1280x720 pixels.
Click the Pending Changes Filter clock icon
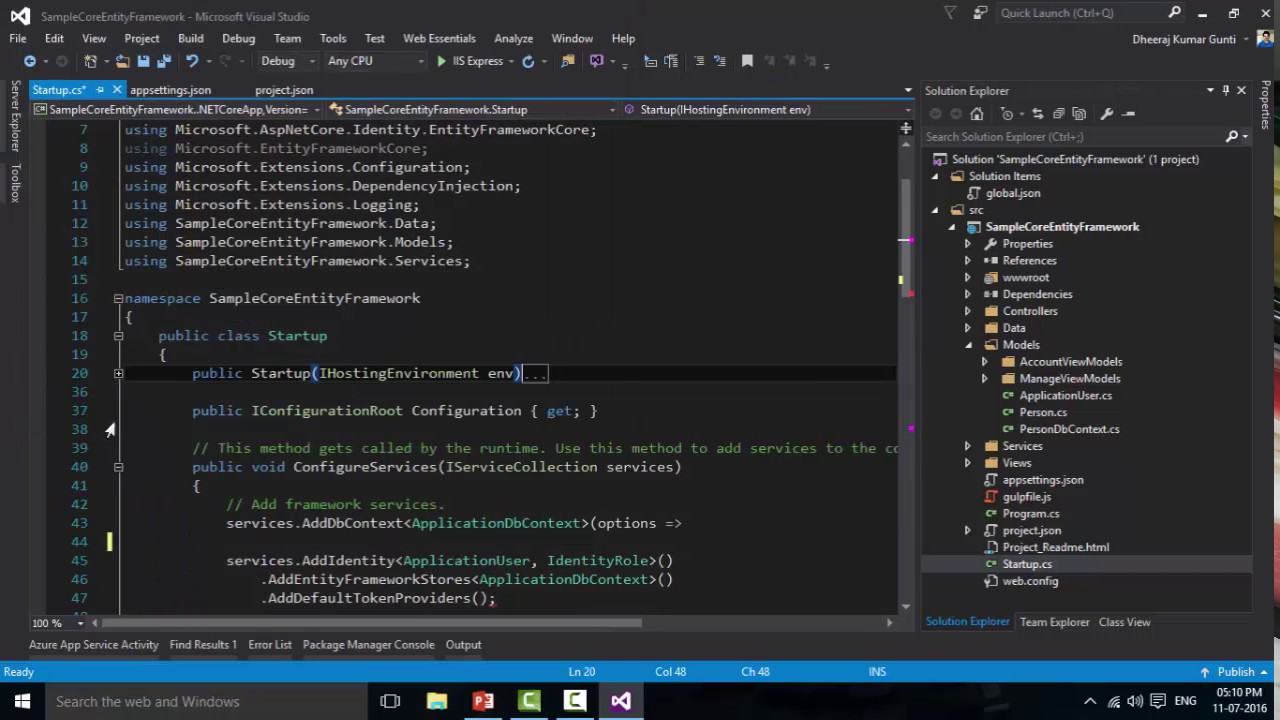(x=1007, y=113)
